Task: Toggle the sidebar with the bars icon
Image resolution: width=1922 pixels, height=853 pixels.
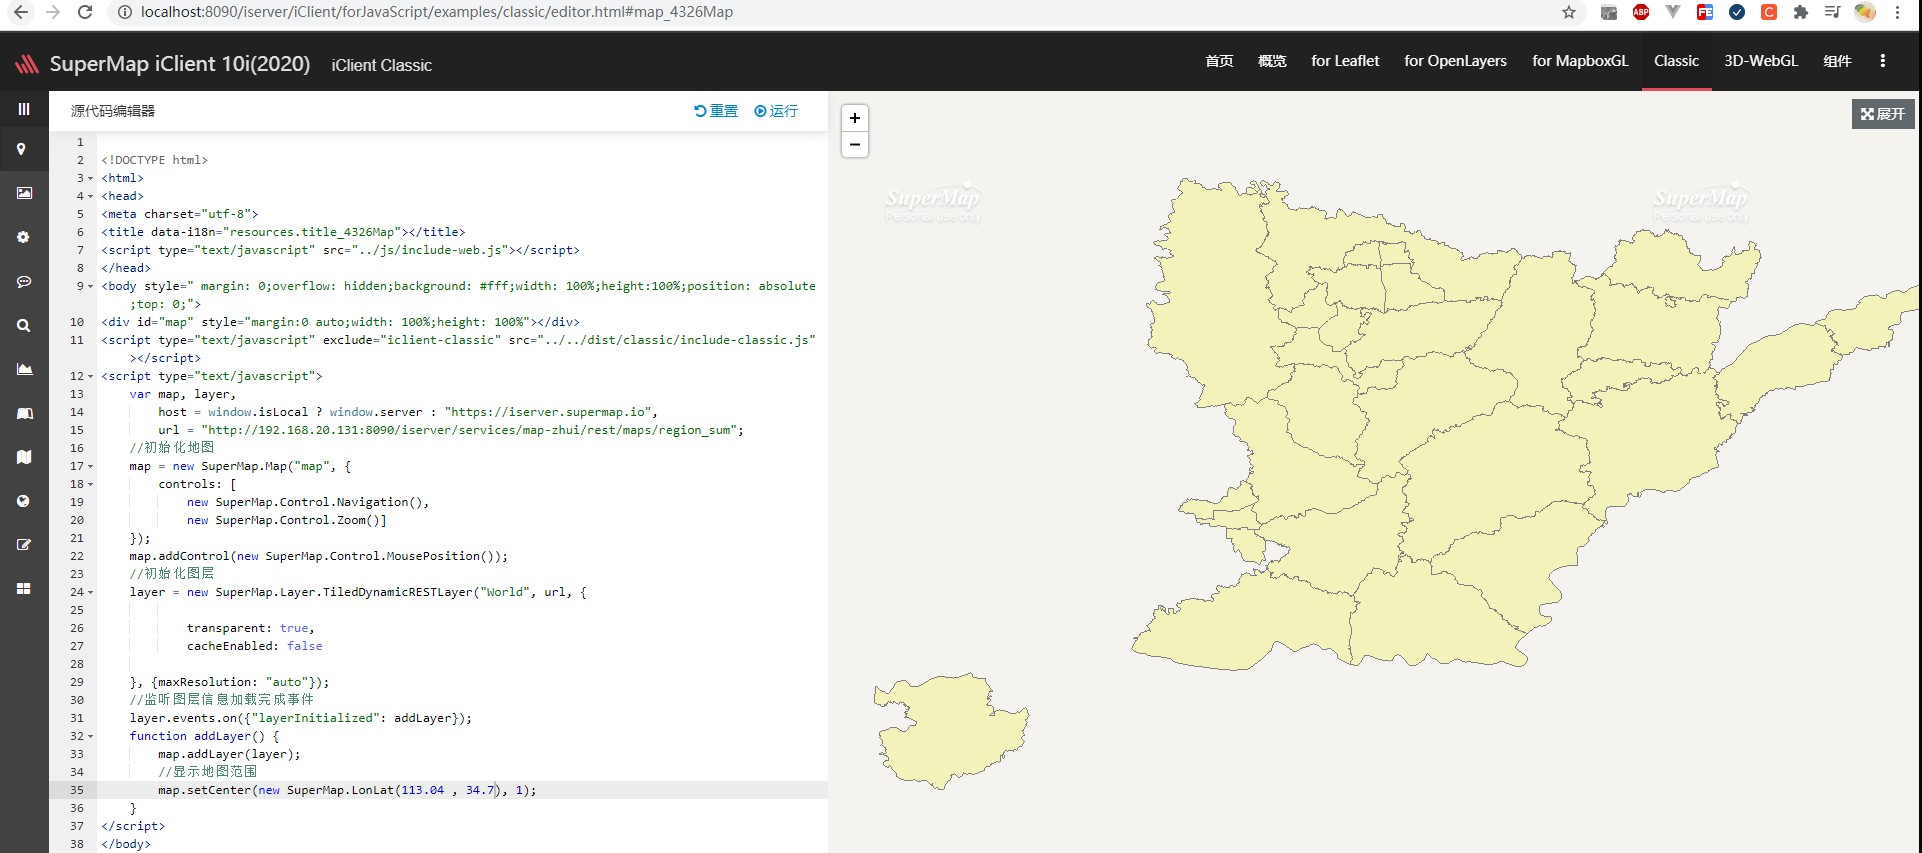Action: click(x=24, y=109)
